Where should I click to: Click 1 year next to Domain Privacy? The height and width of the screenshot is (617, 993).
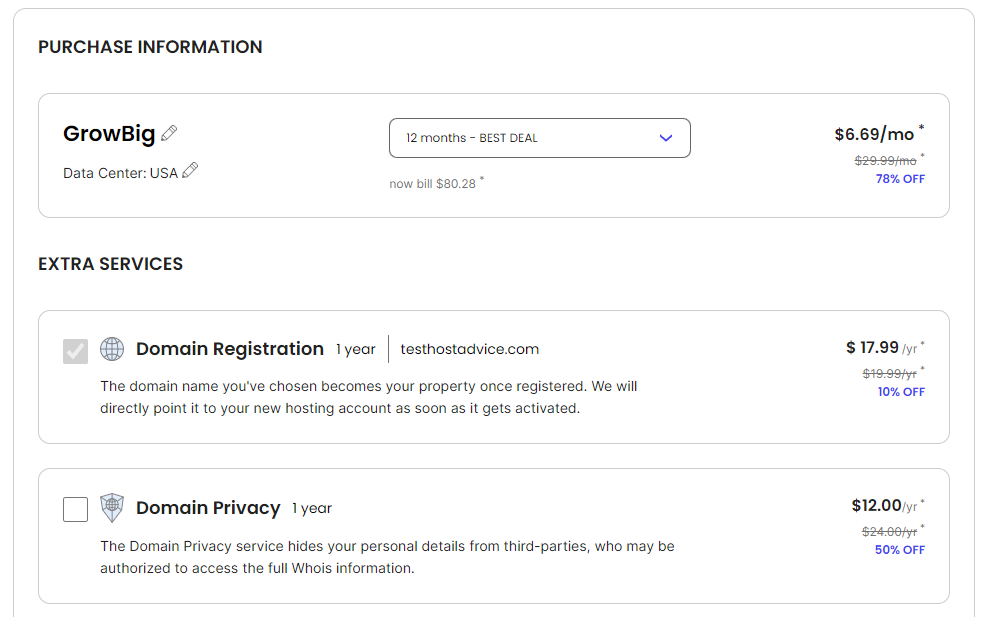click(312, 508)
